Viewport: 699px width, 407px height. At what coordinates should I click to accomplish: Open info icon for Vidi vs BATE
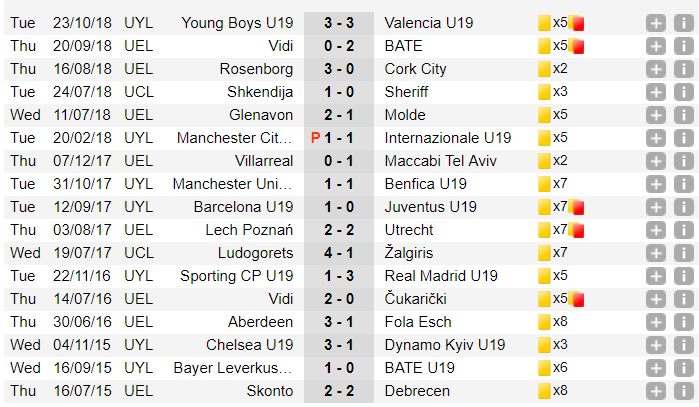coord(682,45)
